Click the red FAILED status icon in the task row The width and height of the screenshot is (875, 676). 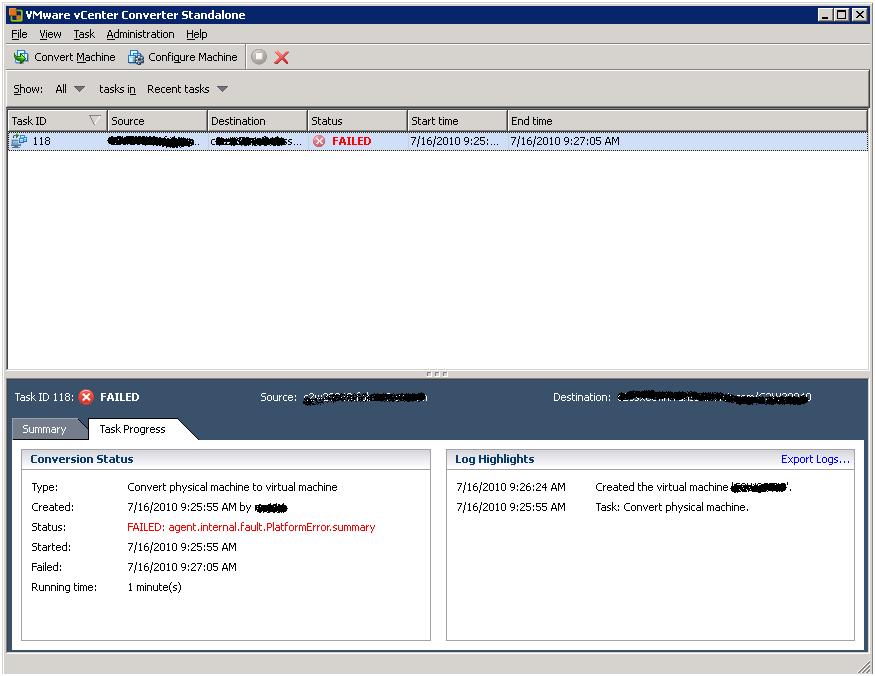click(318, 141)
